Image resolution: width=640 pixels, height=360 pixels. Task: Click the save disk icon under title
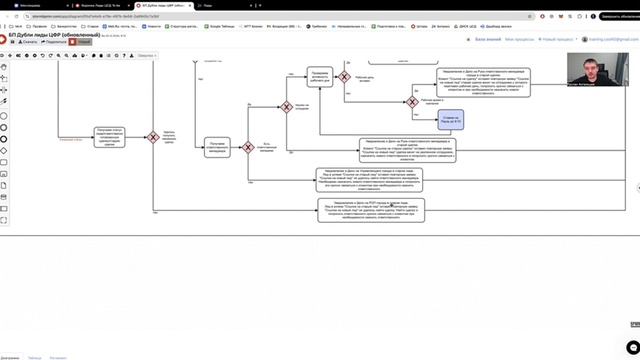12,42
